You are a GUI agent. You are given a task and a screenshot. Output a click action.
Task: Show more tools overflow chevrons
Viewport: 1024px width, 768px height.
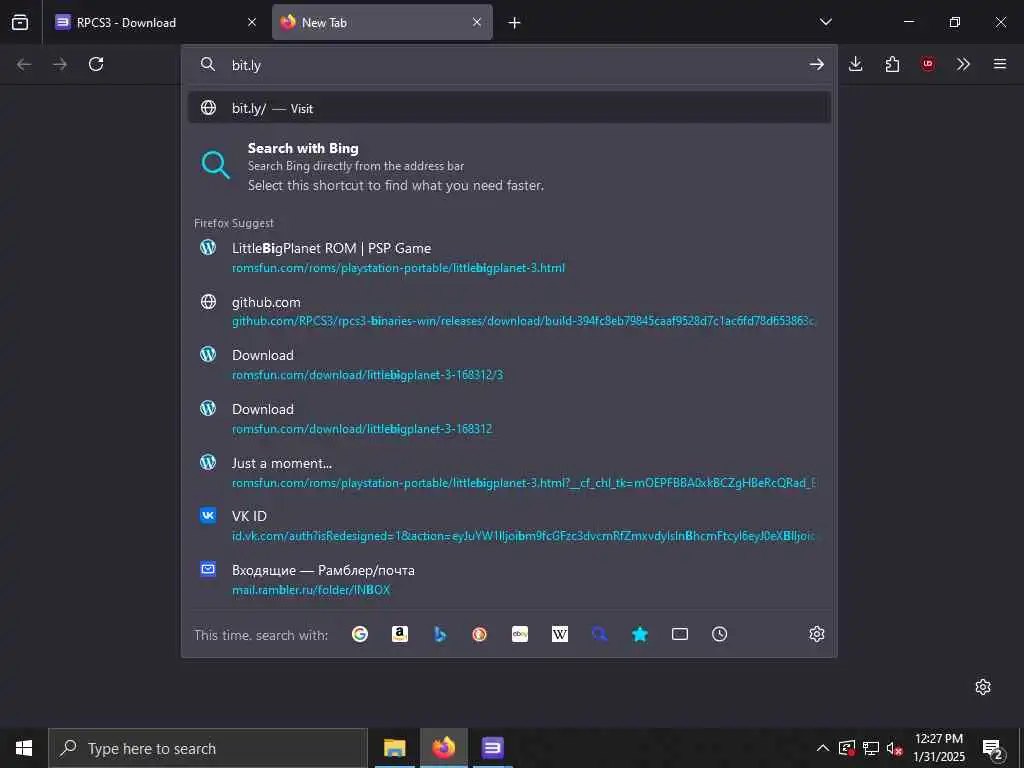click(x=963, y=64)
